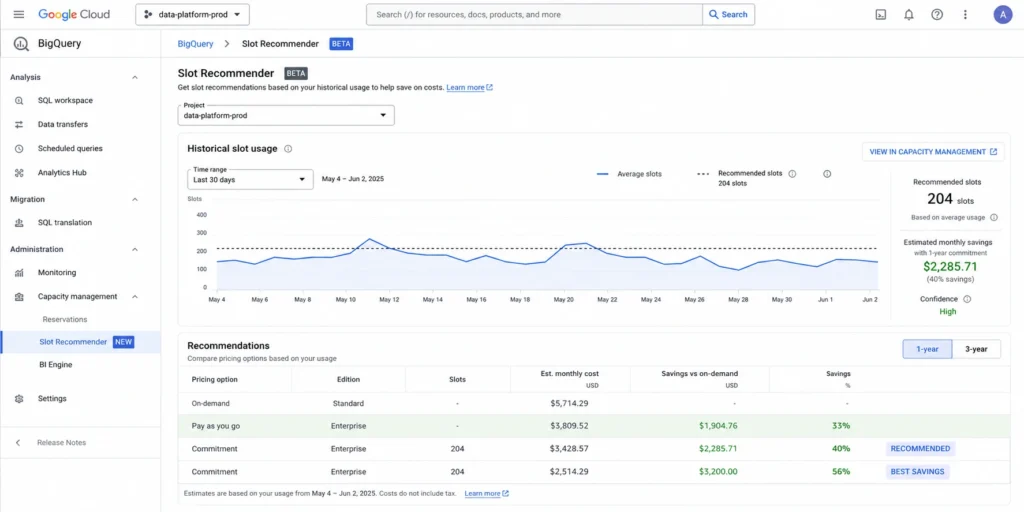
Task: Click the $3,200.00 savings value
Action: [x=718, y=472]
